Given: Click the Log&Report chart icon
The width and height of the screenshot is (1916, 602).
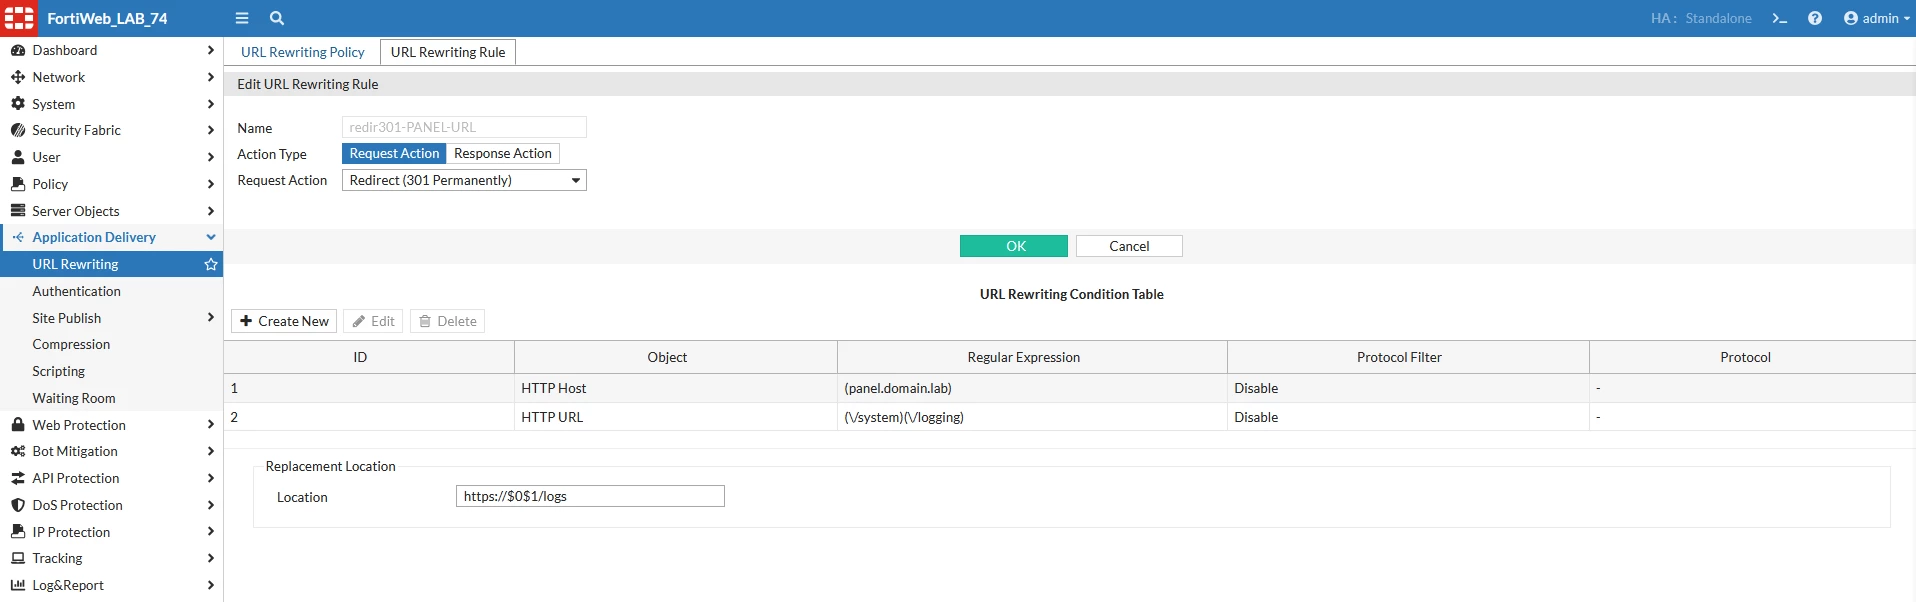Looking at the screenshot, I should tap(18, 585).
